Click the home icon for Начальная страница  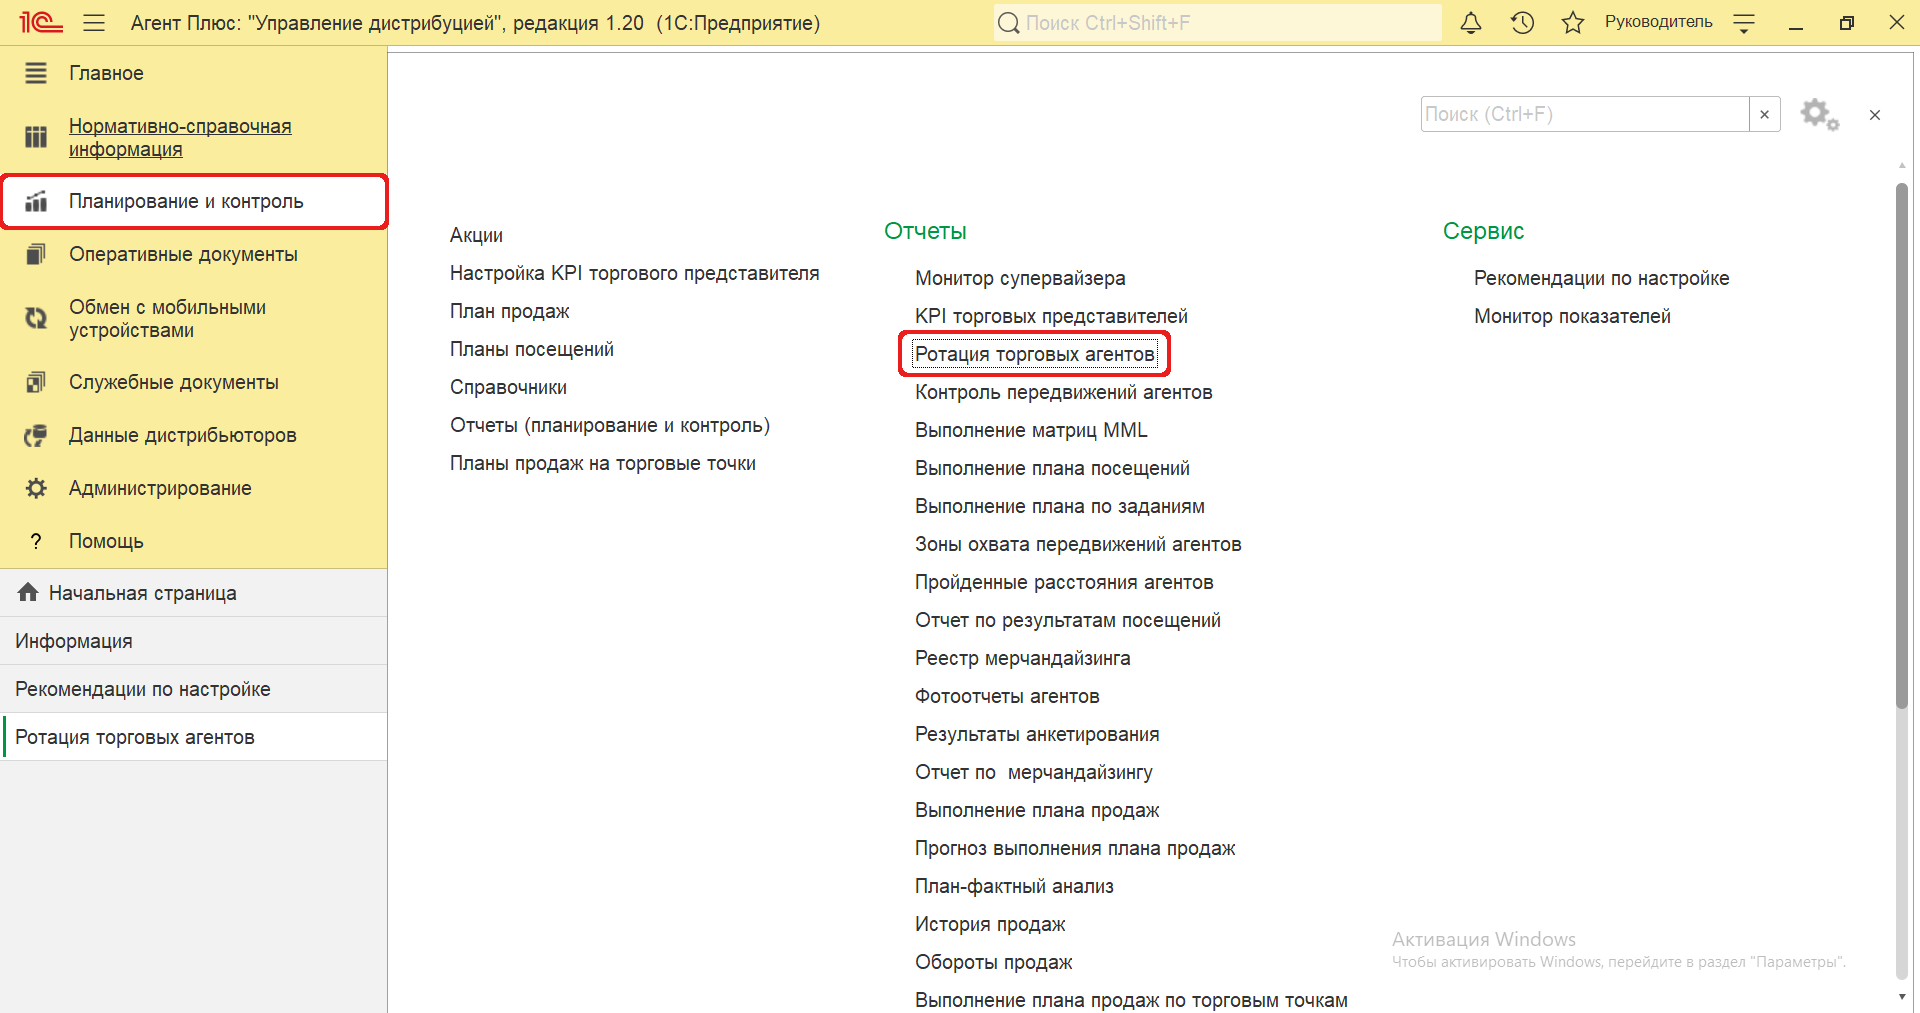[x=28, y=592]
